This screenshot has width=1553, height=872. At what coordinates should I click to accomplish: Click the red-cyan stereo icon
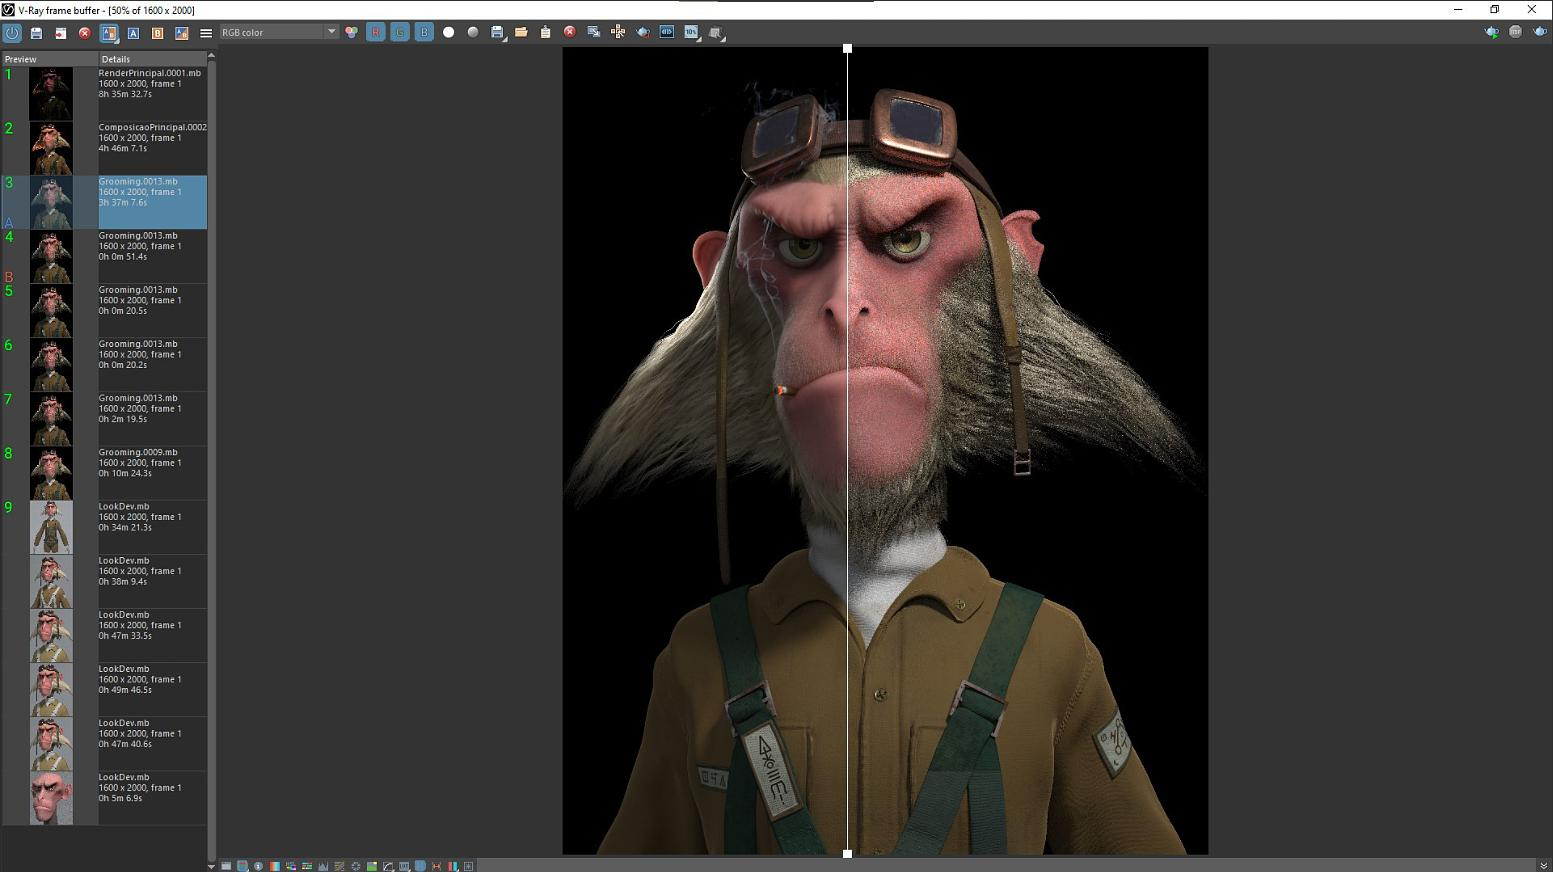(x=452, y=866)
